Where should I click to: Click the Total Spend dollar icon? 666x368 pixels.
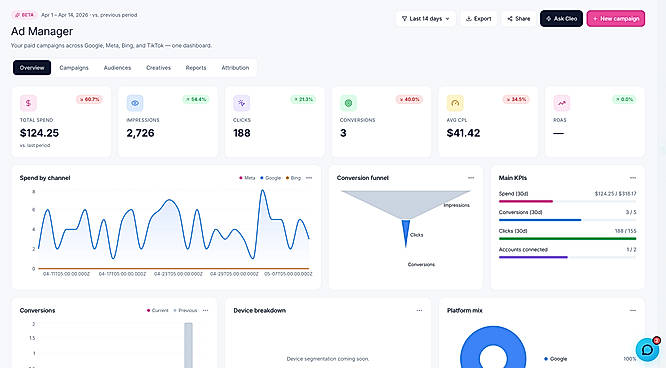coord(28,103)
